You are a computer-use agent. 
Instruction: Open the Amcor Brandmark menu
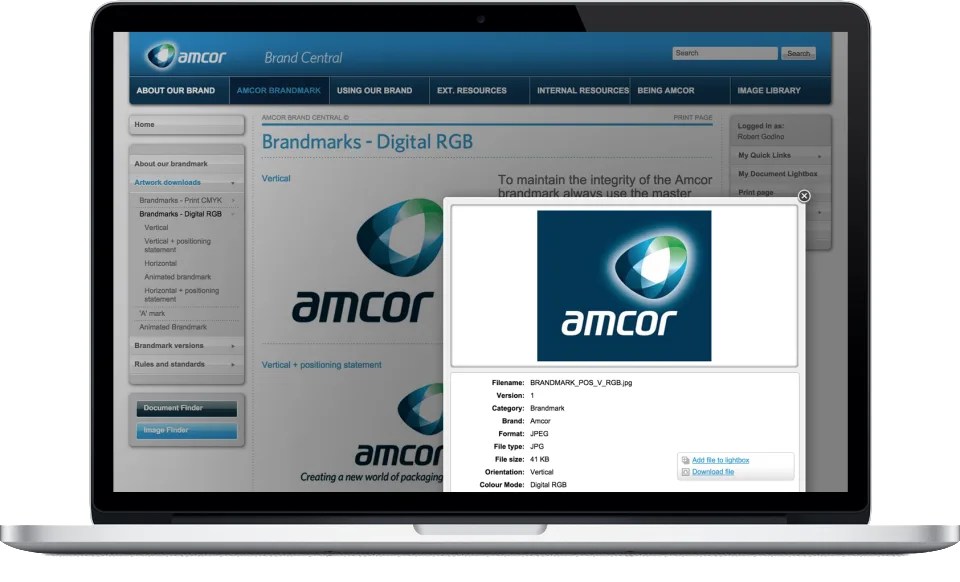tap(279, 91)
